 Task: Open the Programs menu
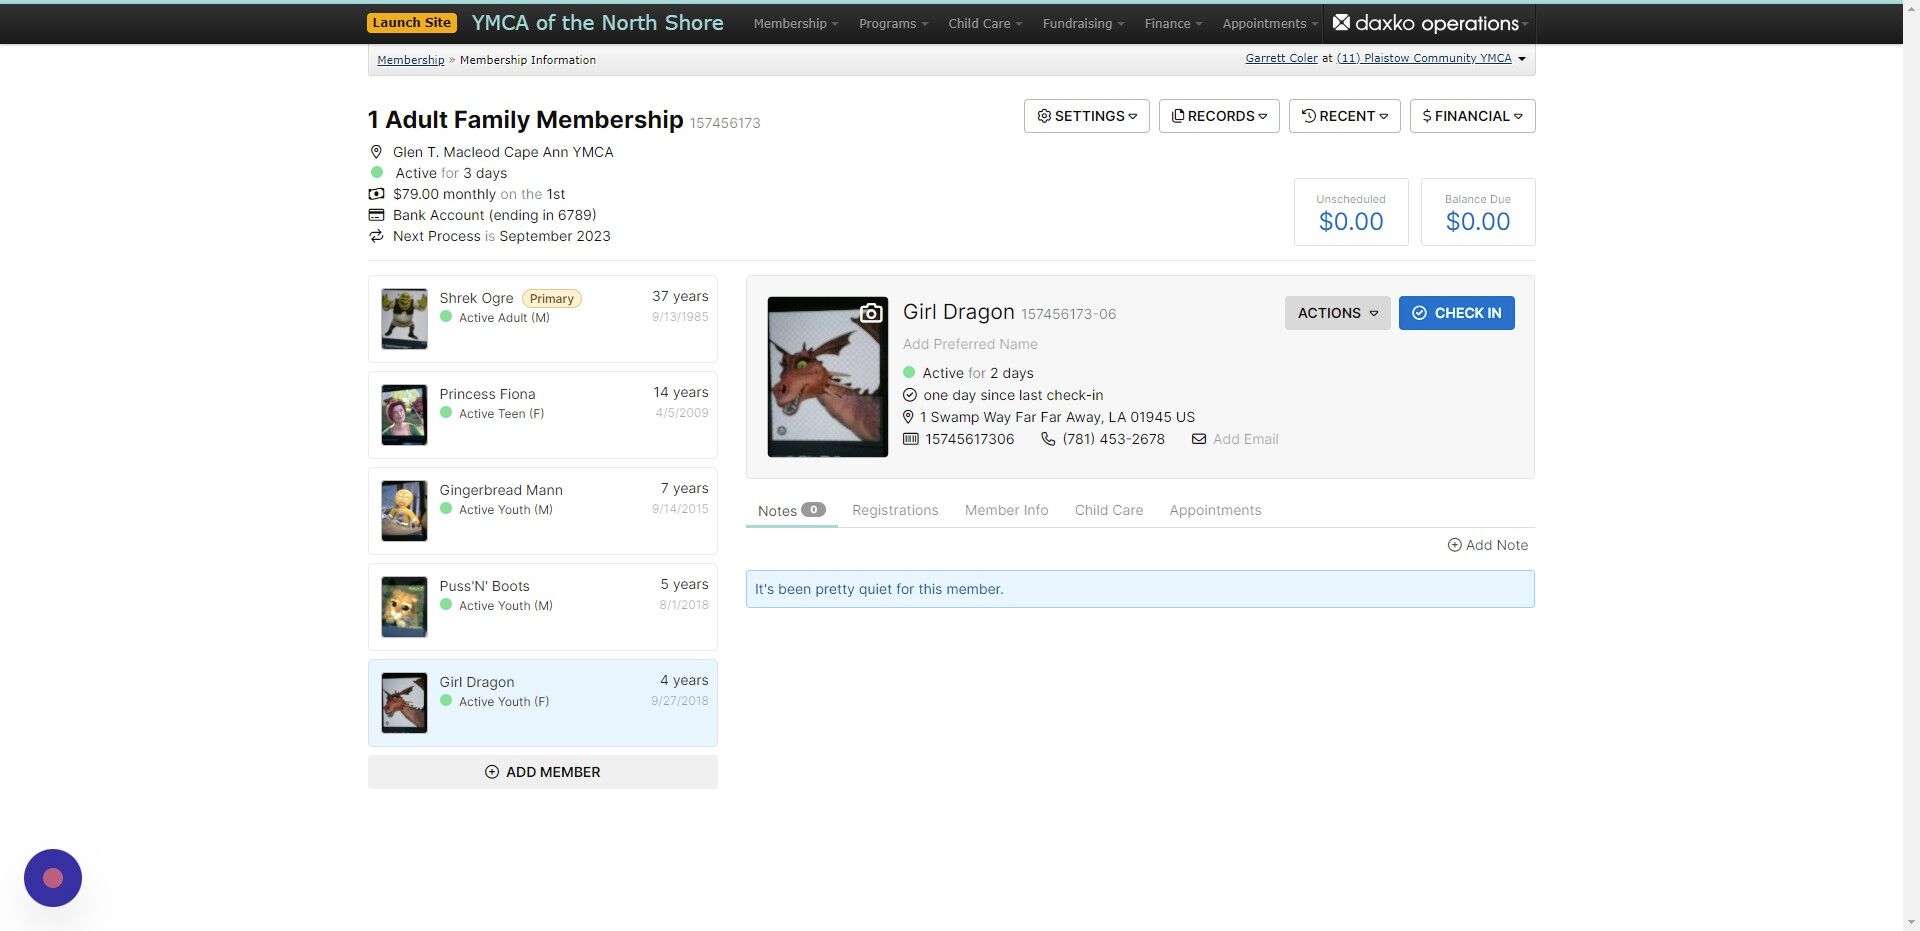pos(893,23)
